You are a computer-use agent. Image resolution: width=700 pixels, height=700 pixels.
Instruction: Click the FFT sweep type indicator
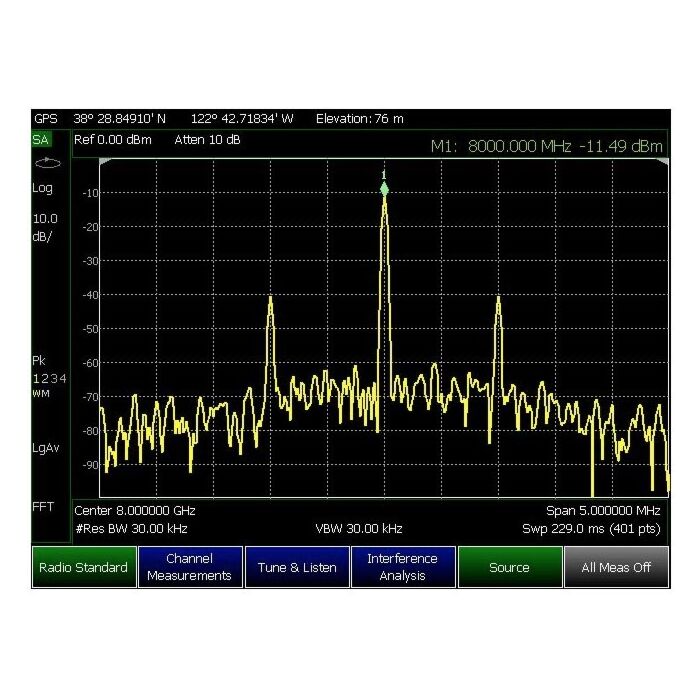pos(44,507)
